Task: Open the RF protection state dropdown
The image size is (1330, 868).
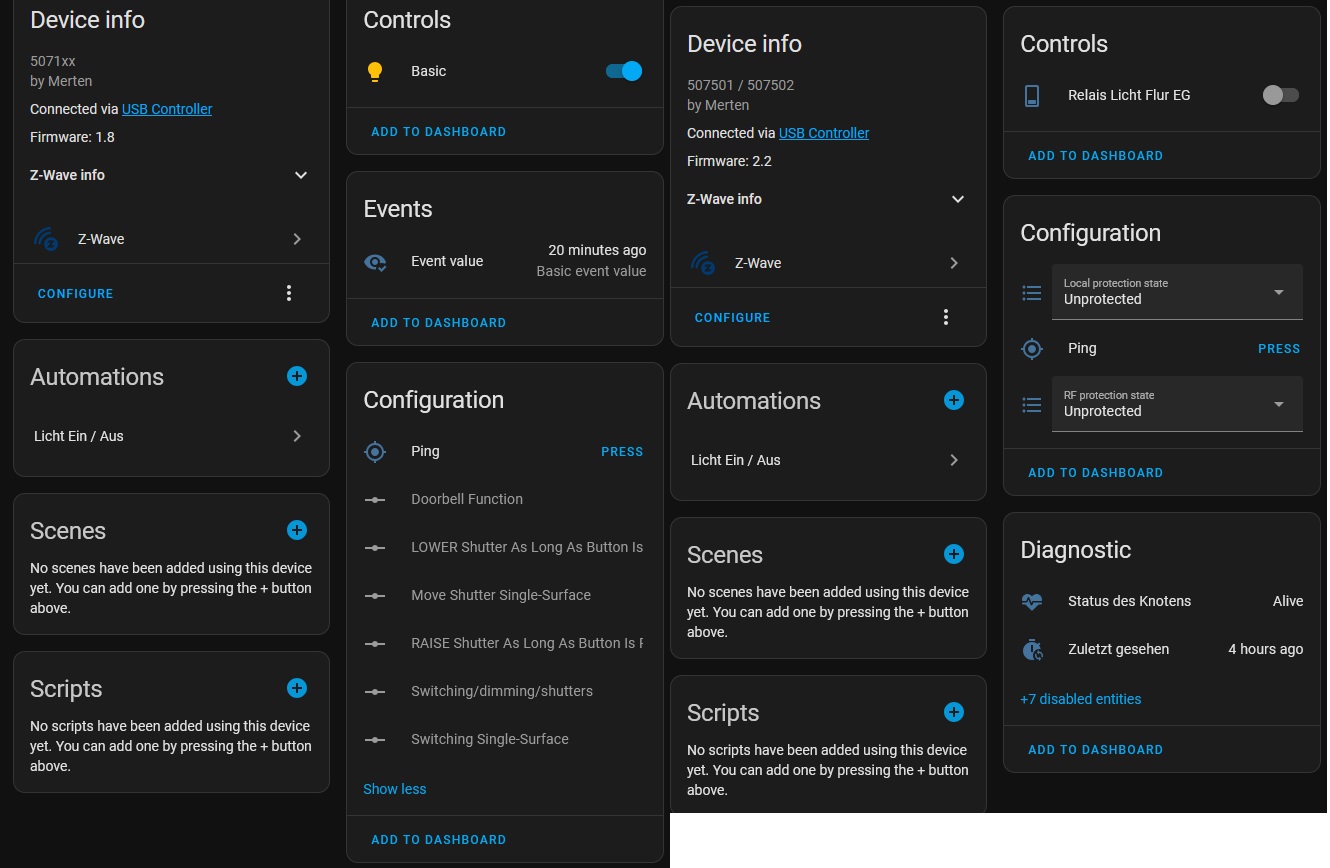Action: (x=1177, y=404)
